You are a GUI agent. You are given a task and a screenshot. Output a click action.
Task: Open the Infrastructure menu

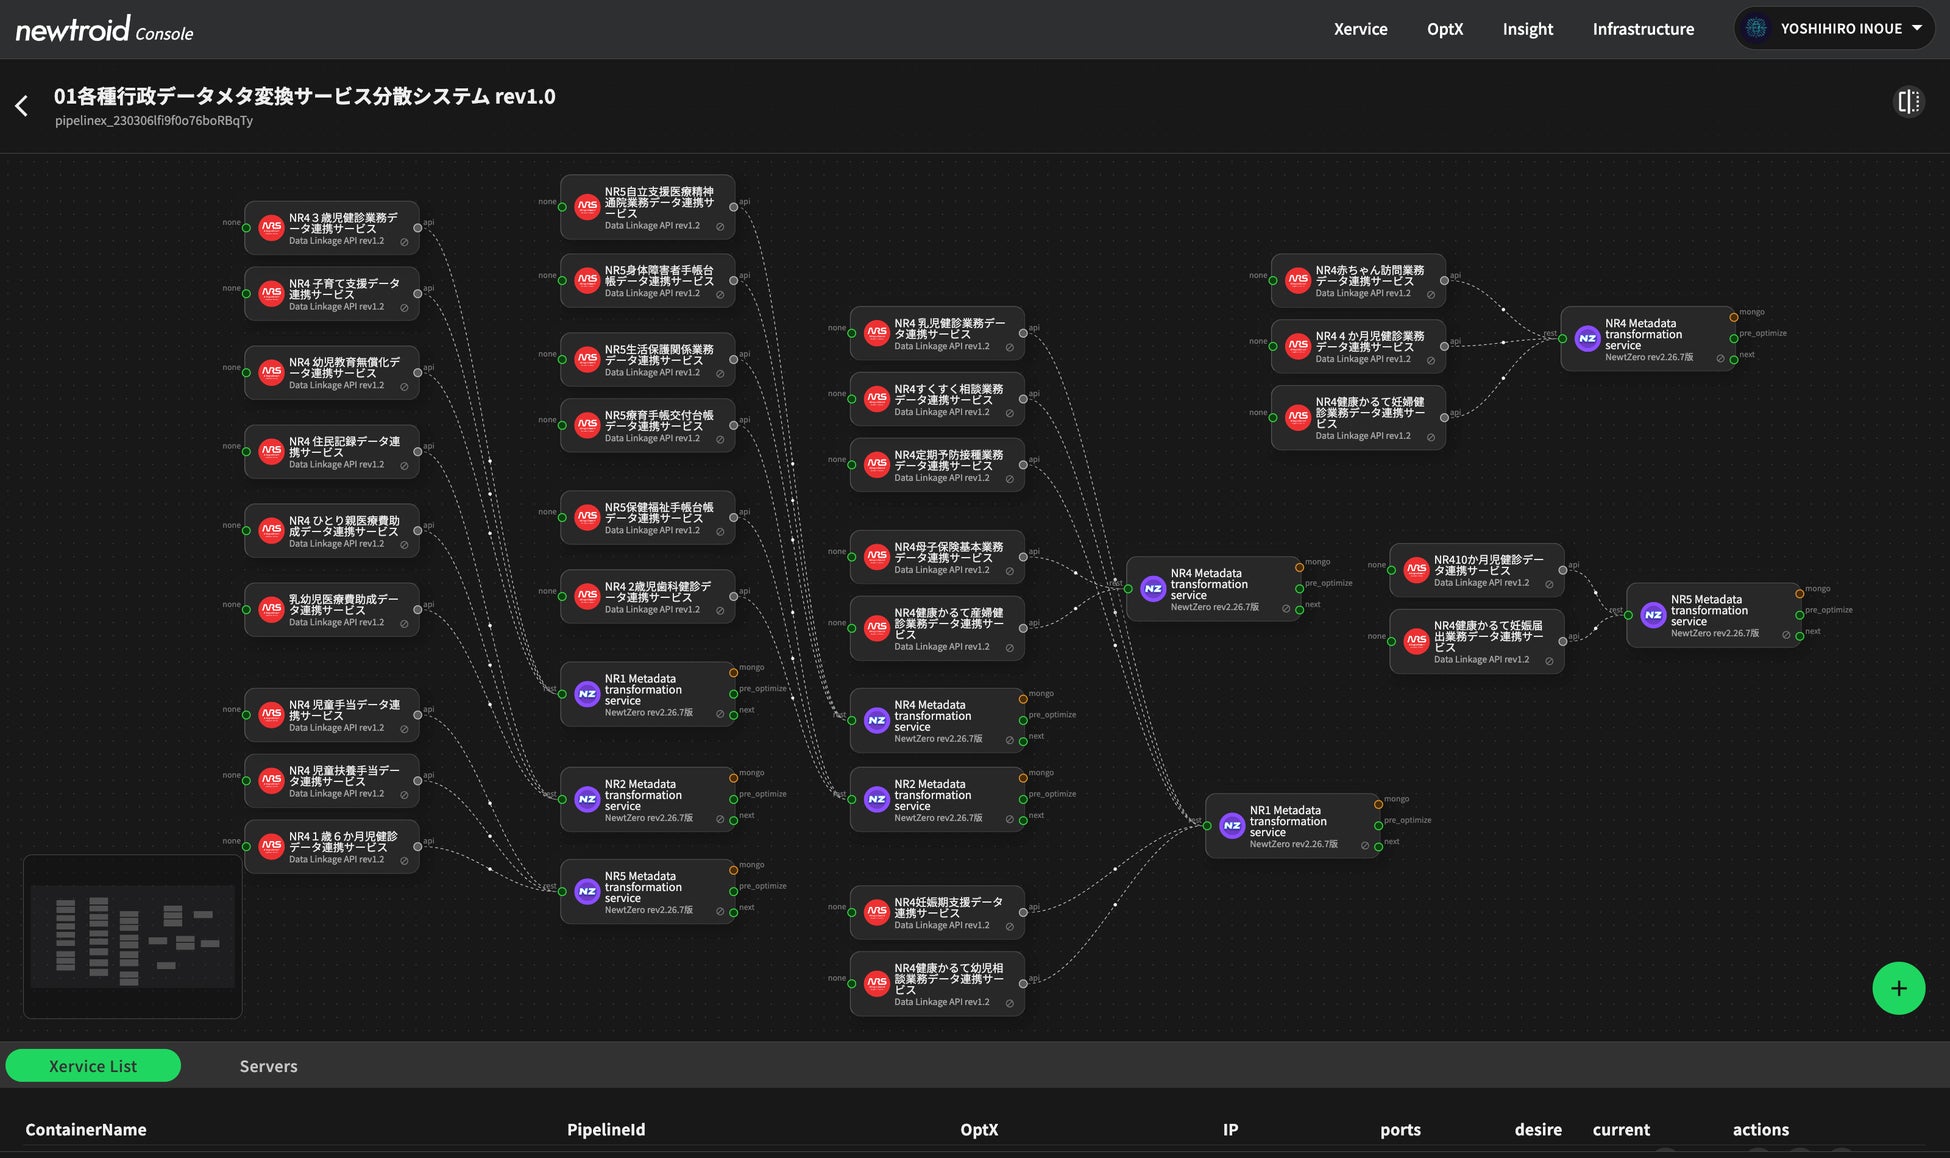pos(1642,29)
